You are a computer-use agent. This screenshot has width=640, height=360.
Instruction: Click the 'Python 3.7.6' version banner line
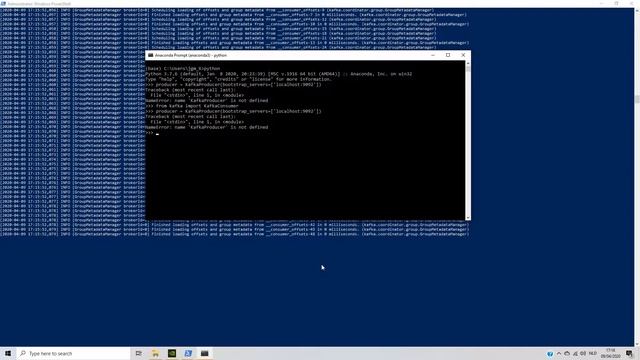pos(279,74)
